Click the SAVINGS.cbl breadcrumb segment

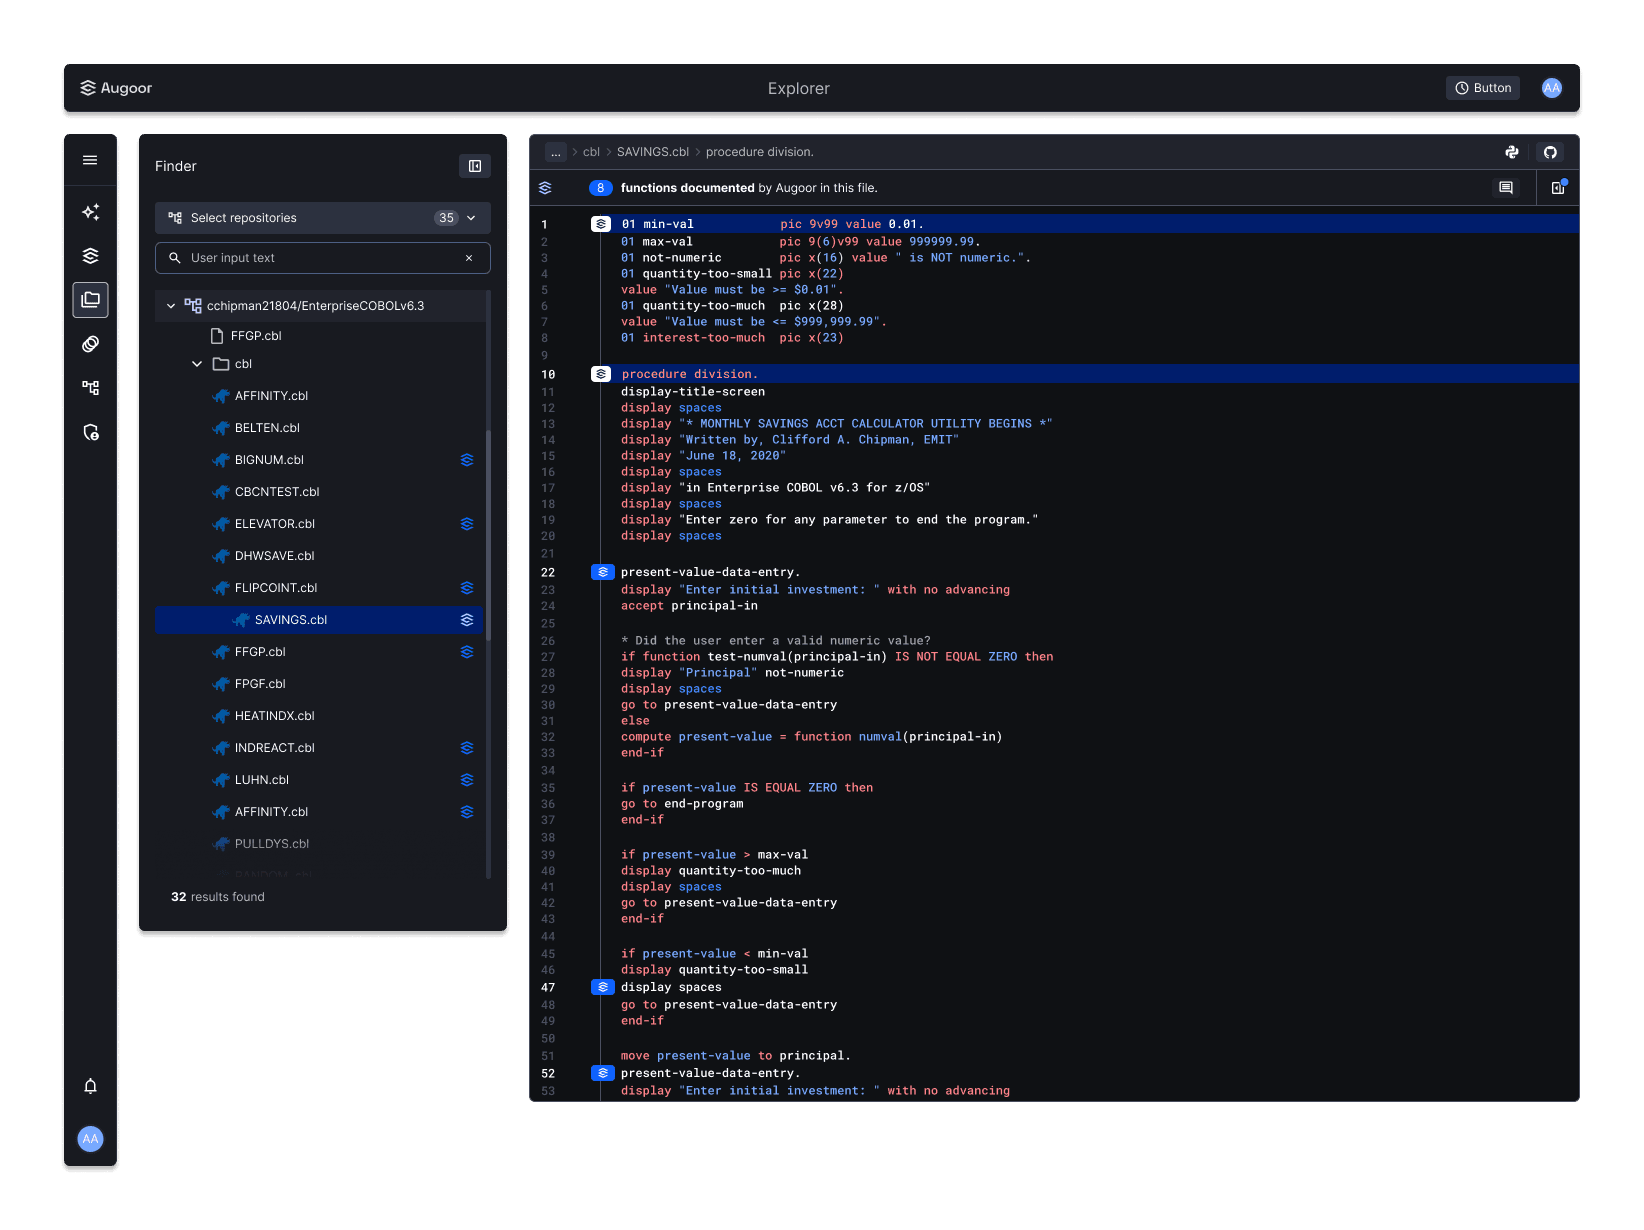[x=653, y=152]
